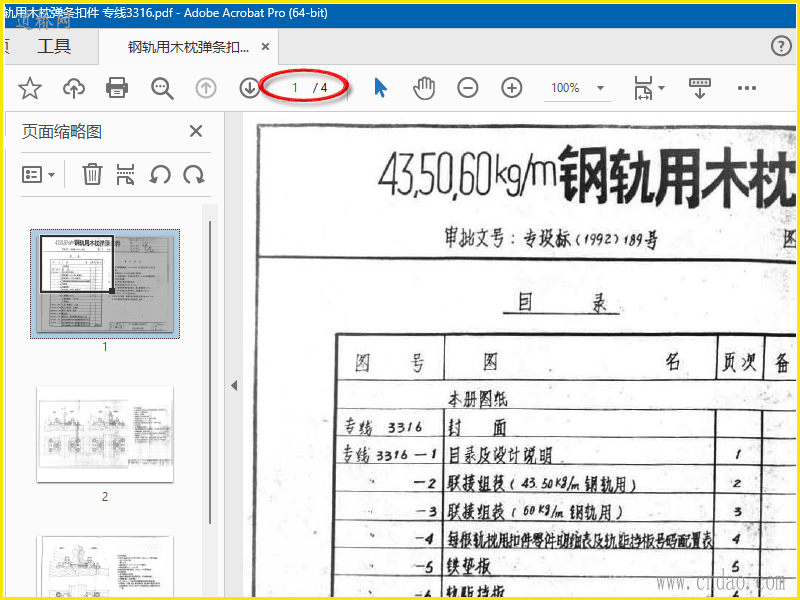Click the current page number field
The height and width of the screenshot is (600, 800).
(x=294, y=88)
